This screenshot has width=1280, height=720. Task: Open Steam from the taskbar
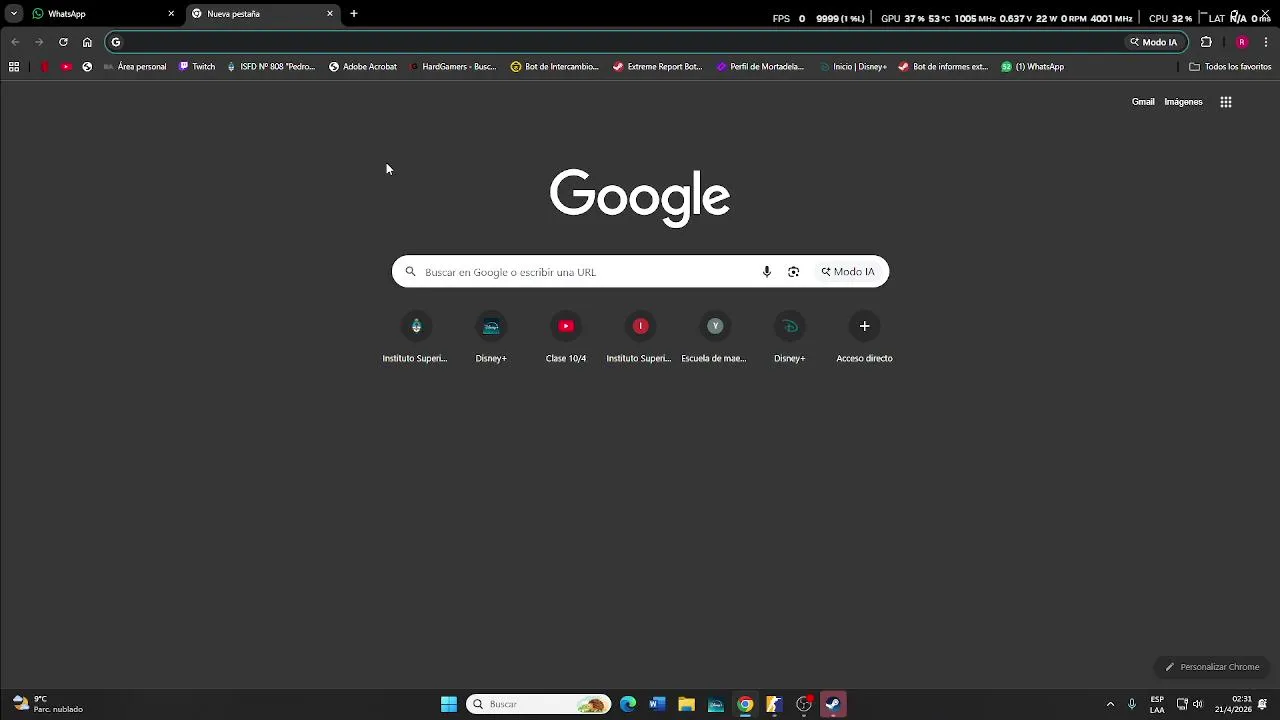coord(833,704)
